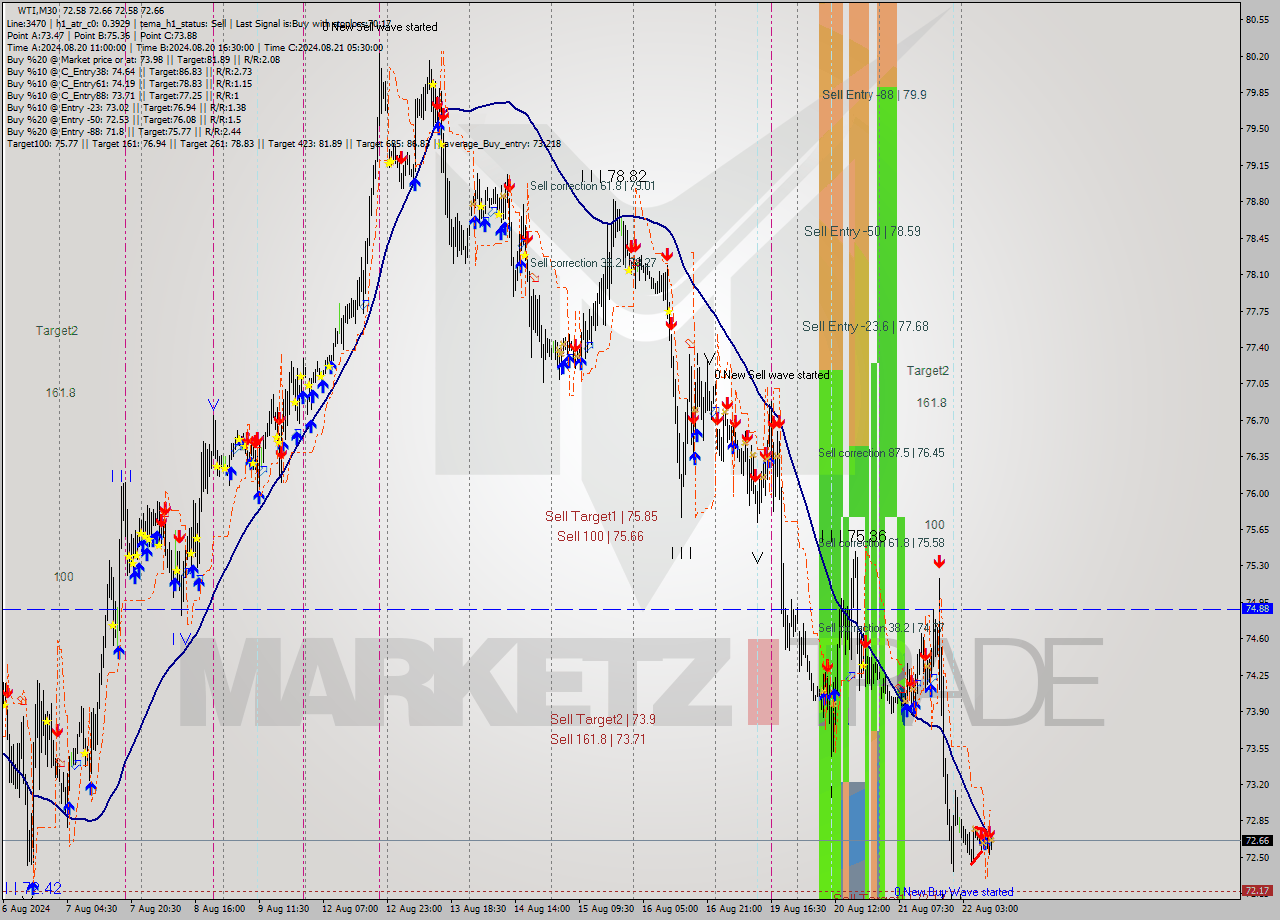This screenshot has height=920, width=1280.
Task: Click the 'Sell Entry -23.6 | 77.68' label
Action: pos(865,326)
